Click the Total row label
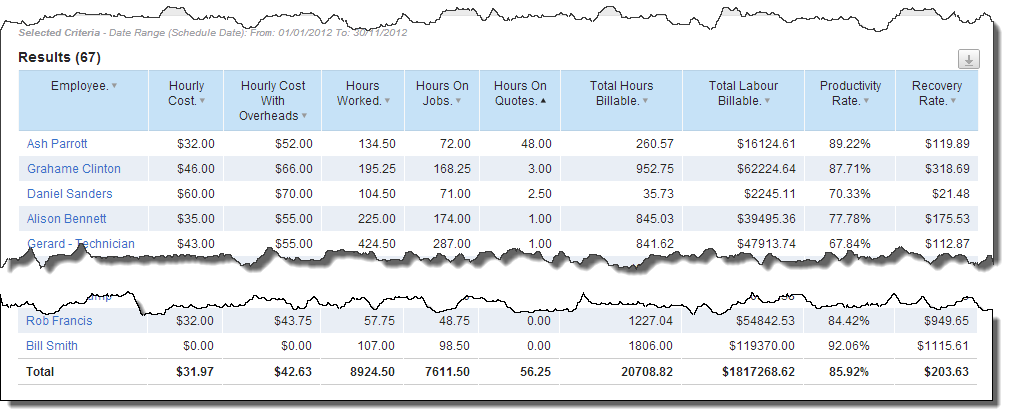 coord(40,371)
